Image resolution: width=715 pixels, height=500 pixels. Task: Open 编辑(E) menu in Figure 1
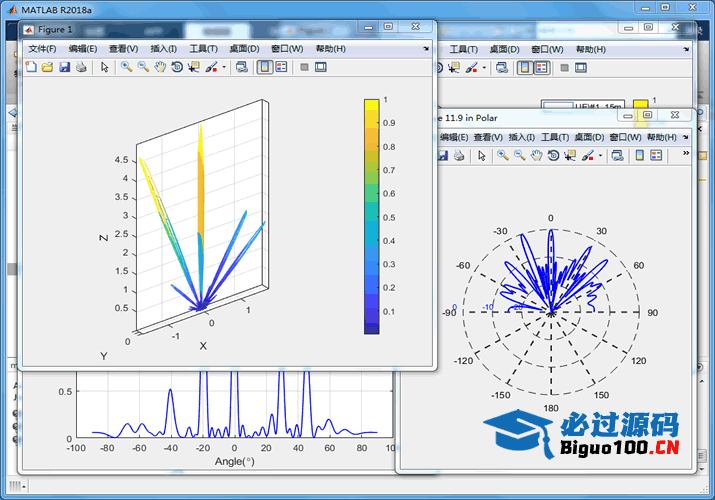click(x=83, y=49)
